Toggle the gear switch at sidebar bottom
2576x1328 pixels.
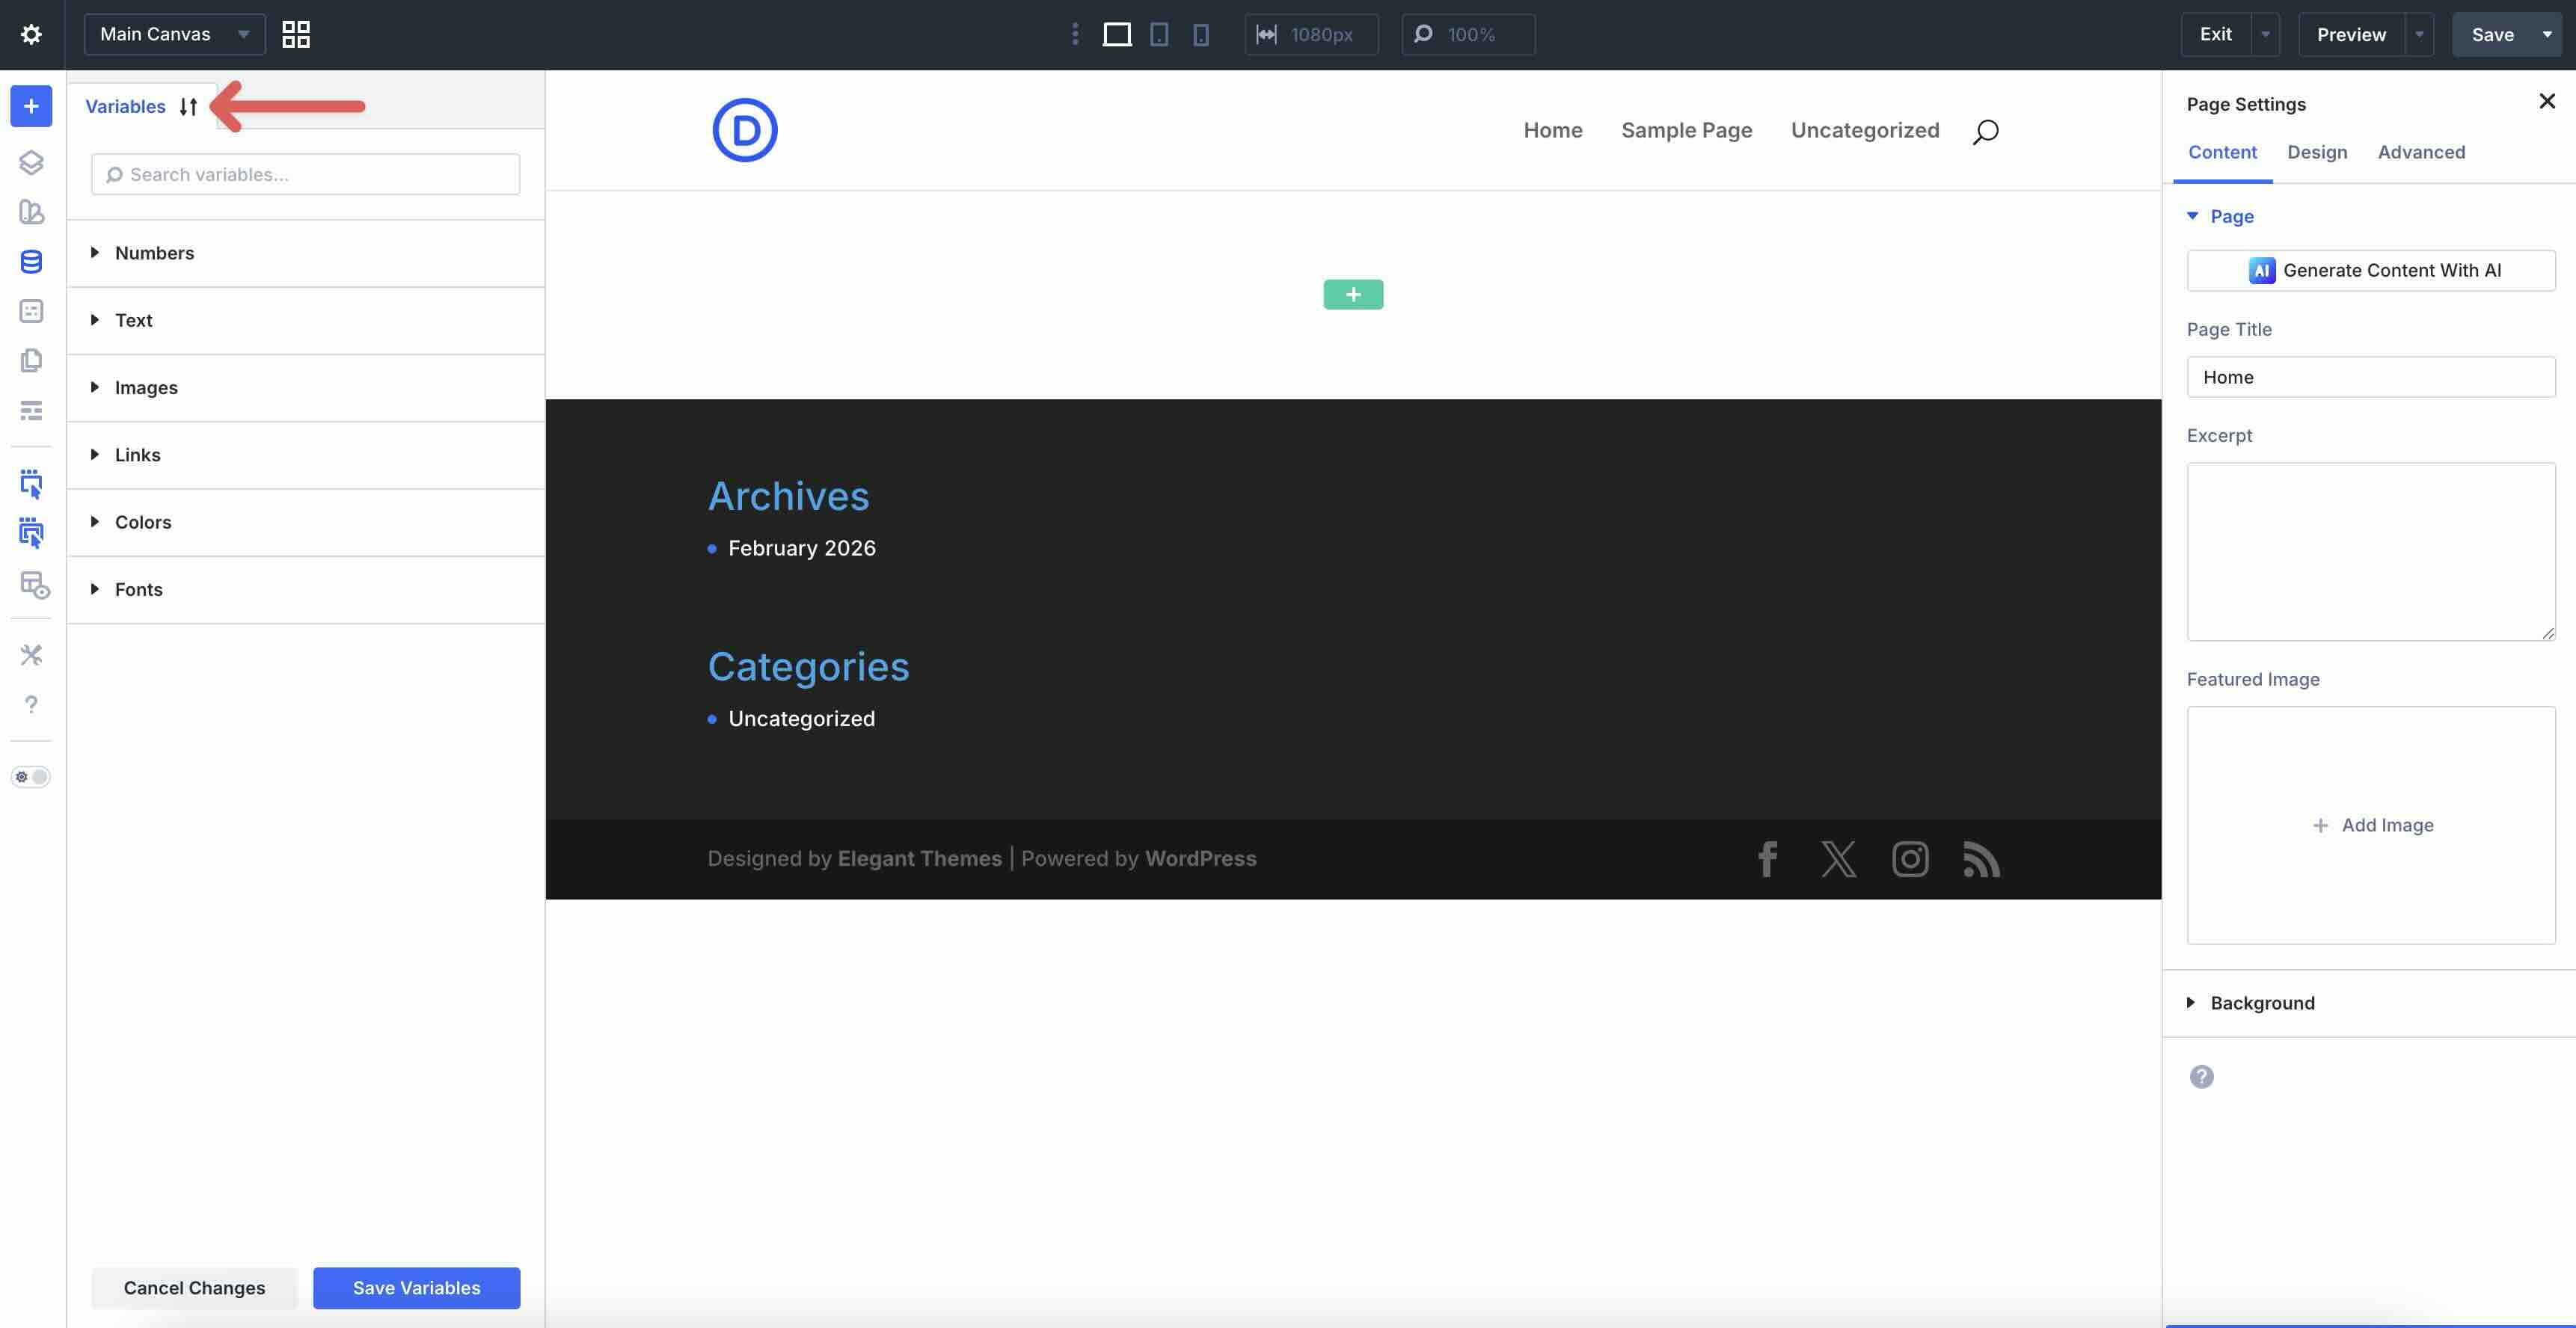(30, 777)
